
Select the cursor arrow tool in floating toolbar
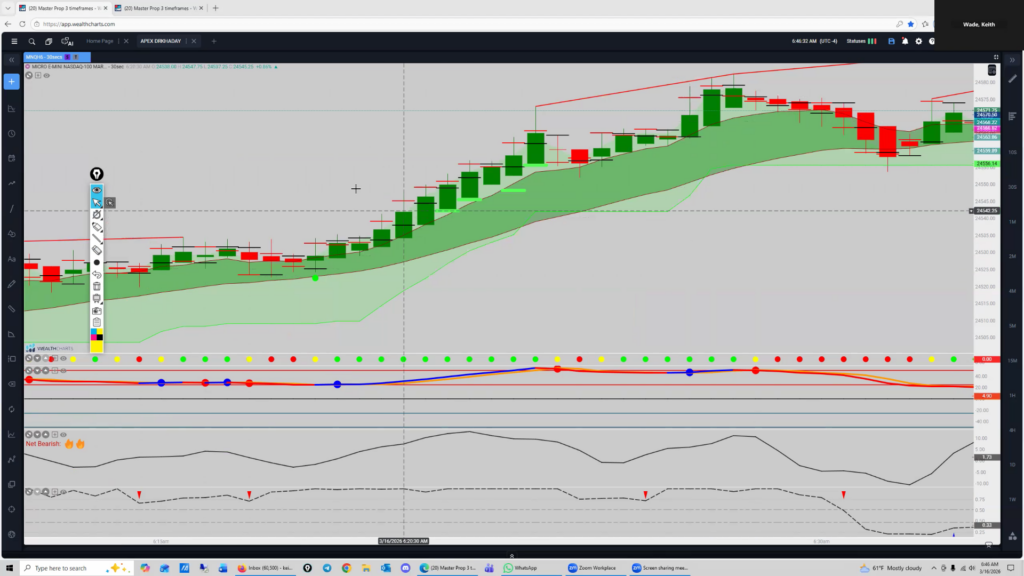pyautogui.click(x=97, y=202)
